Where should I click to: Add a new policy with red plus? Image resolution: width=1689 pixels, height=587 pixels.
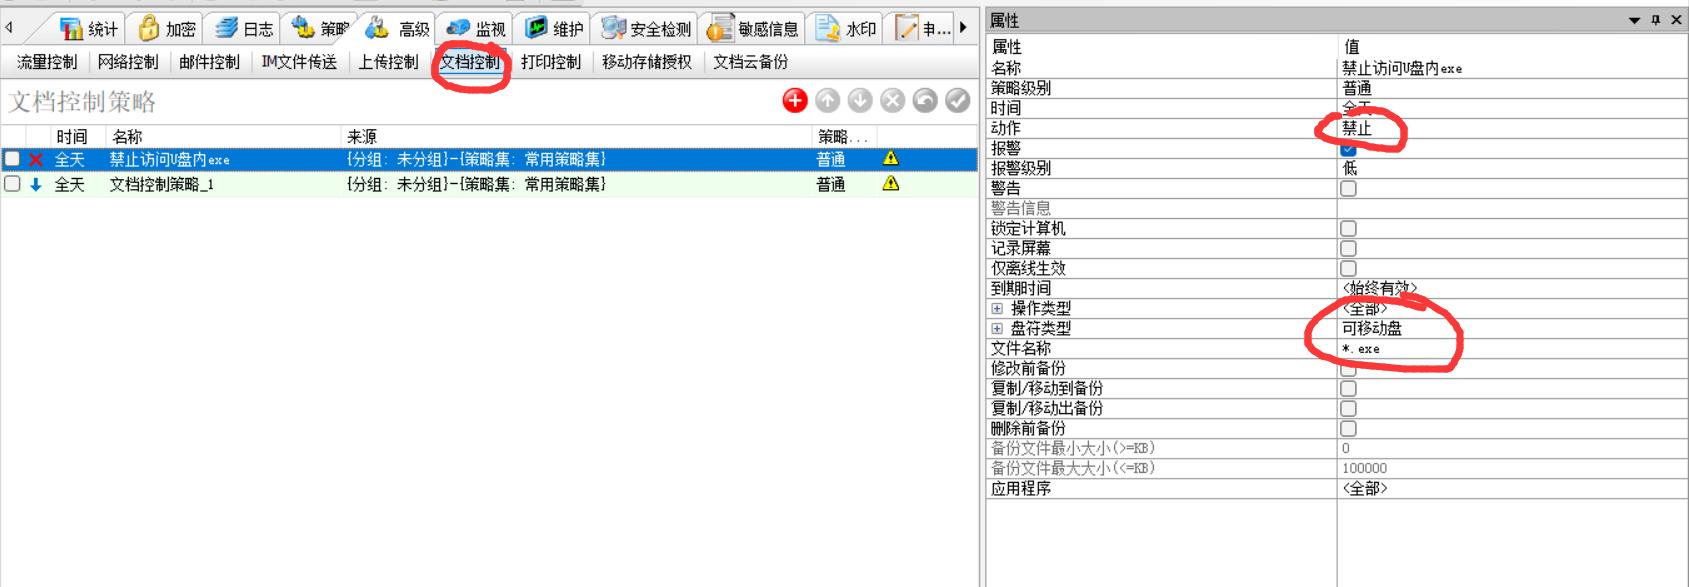pyautogui.click(x=795, y=100)
